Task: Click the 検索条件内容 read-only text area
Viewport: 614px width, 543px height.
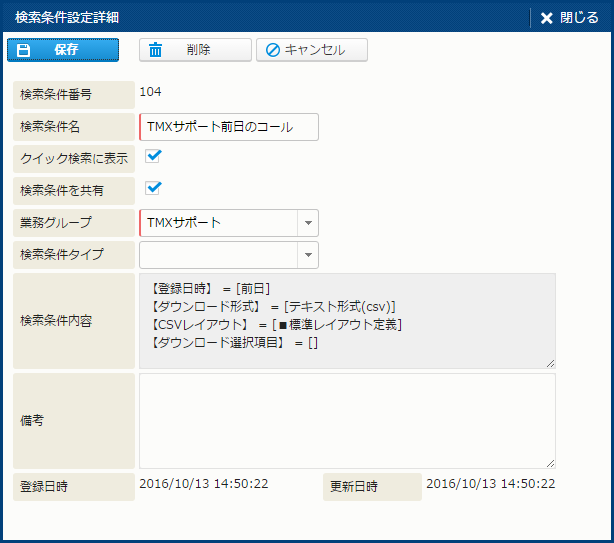Action: tap(347, 321)
